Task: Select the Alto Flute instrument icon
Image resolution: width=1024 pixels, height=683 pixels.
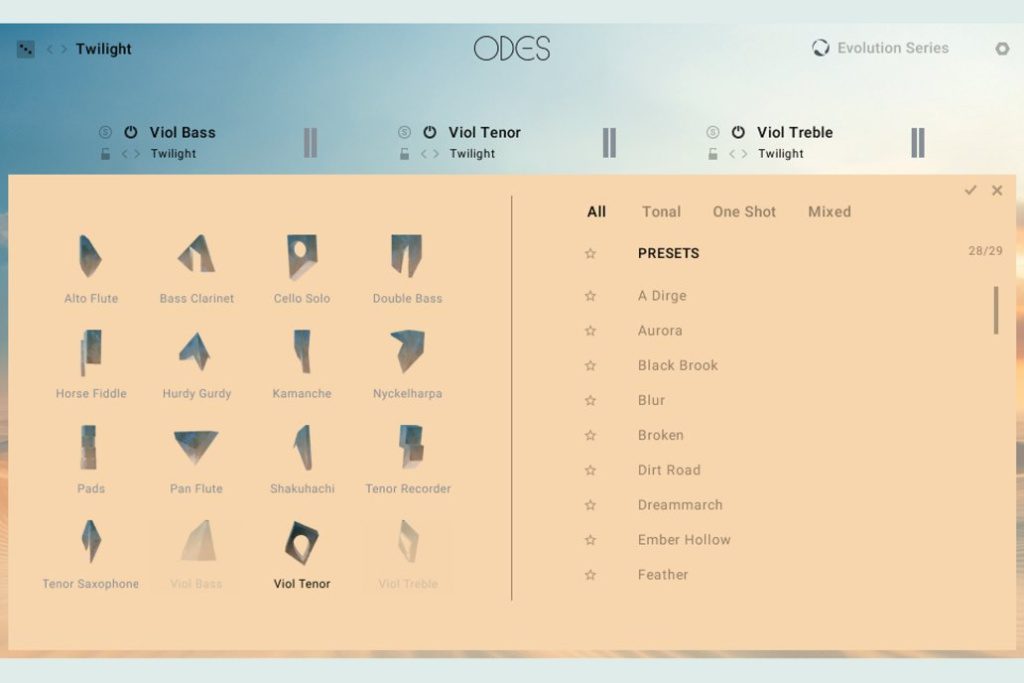Action: tap(91, 258)
